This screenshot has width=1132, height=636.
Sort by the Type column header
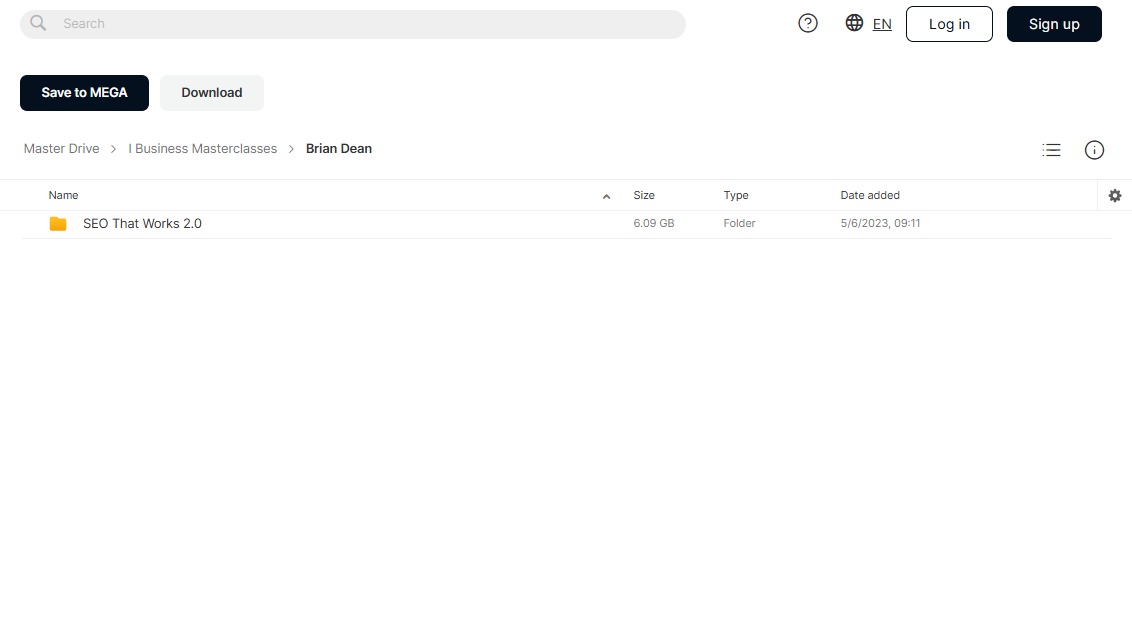[x=736, y=196]
